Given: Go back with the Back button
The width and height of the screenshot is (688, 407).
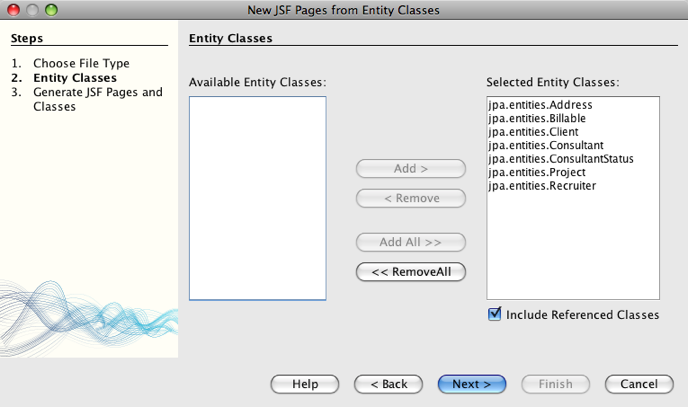Looking at the screenshot, I should pyautogui.click(x=388, y=384).
